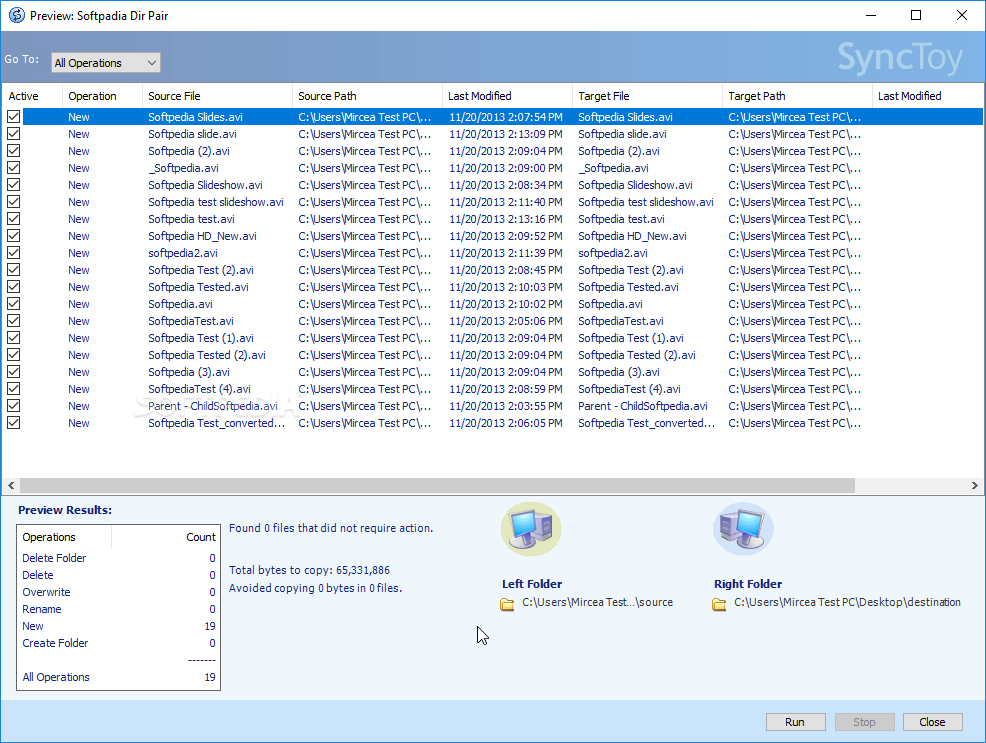Screen dimensions: 986x743
Task: Untick Softpedia test slideshow.avi checkbox
Action: (x=13, y=202)
